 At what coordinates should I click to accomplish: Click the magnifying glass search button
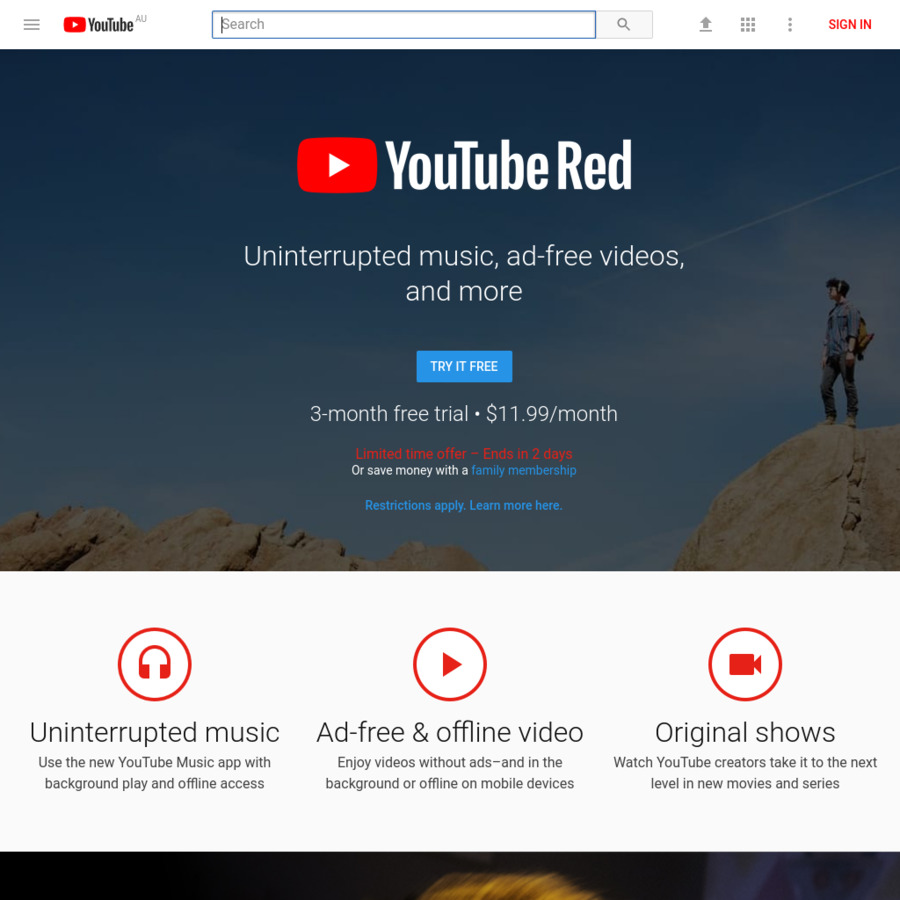point(624,25)
